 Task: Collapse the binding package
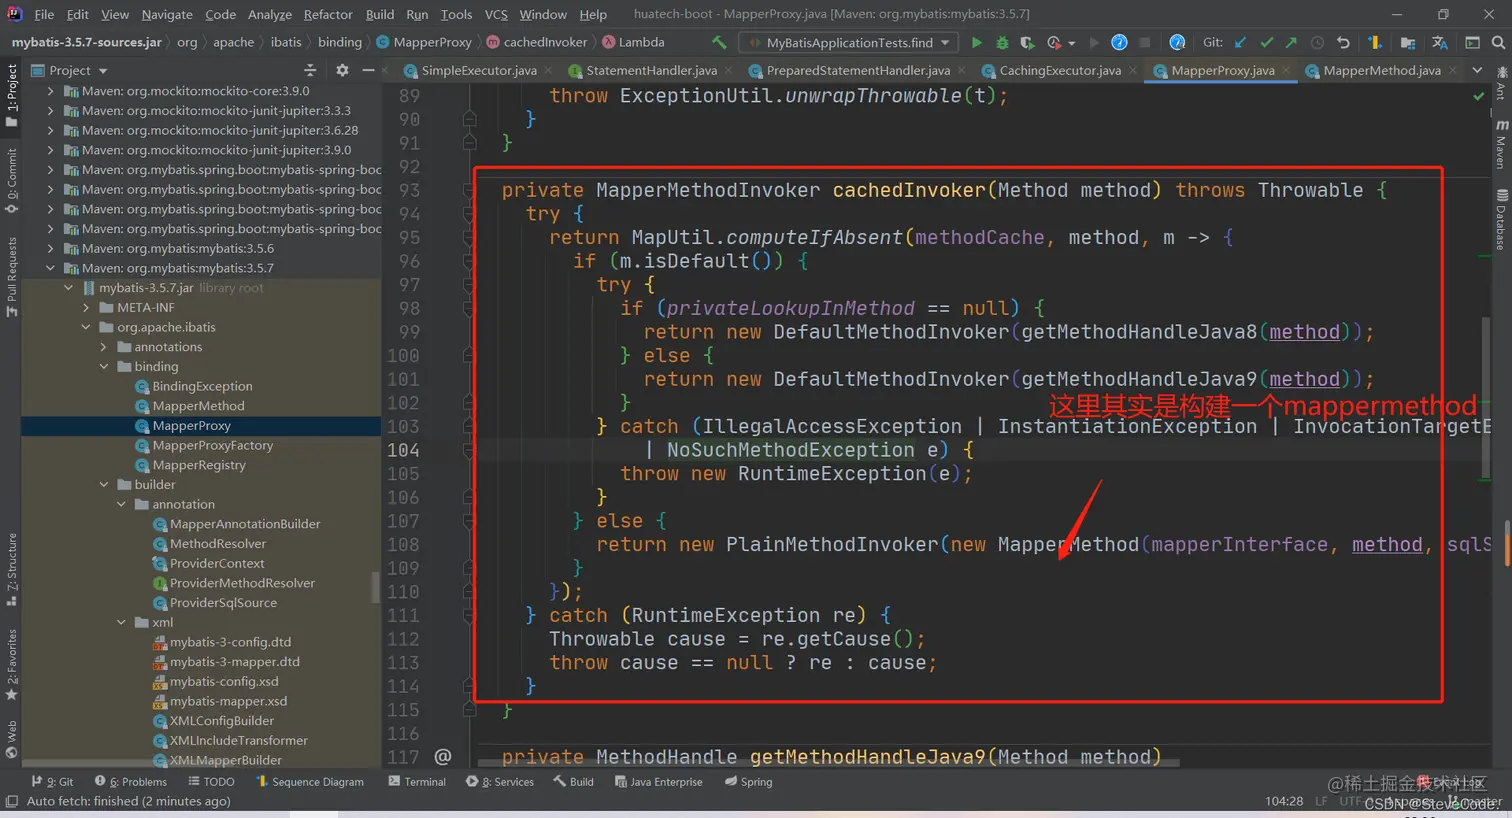103,367
